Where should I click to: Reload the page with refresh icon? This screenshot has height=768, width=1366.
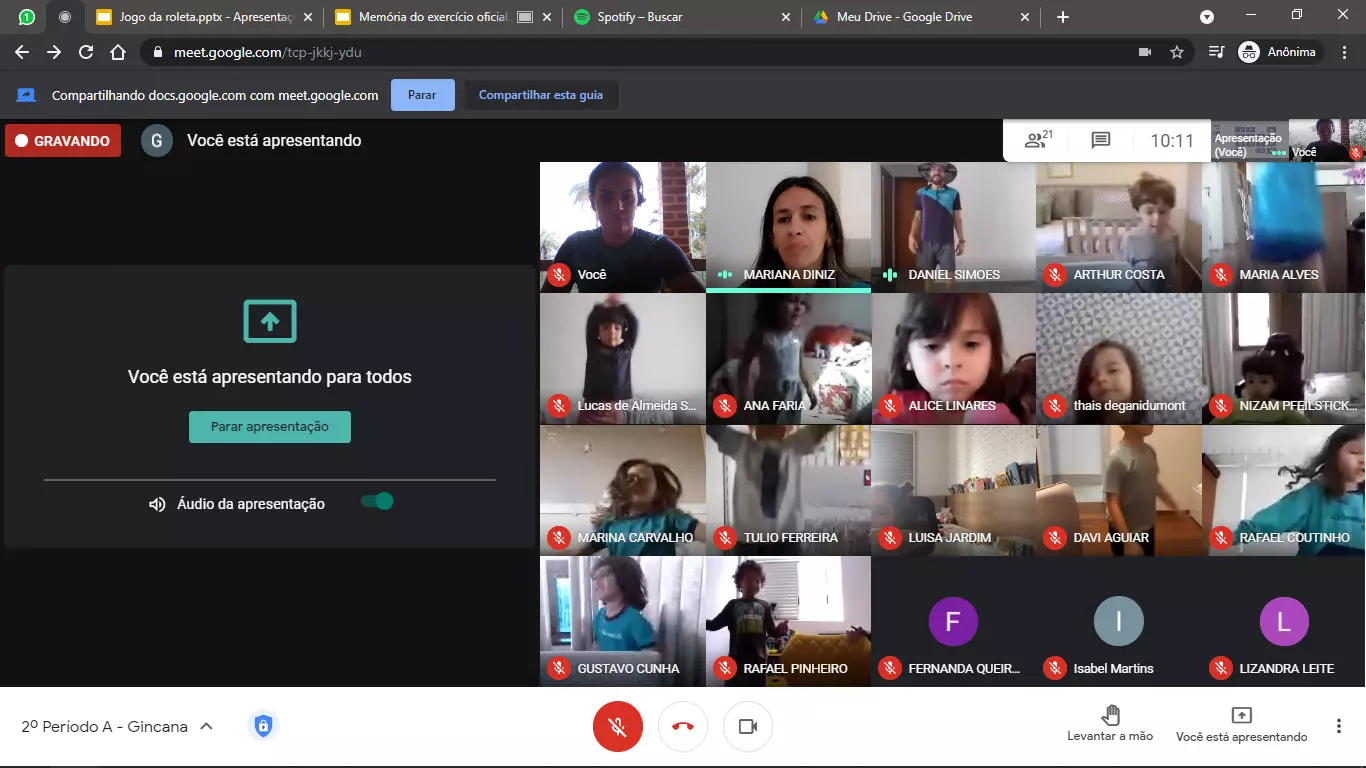pos(86,52)
